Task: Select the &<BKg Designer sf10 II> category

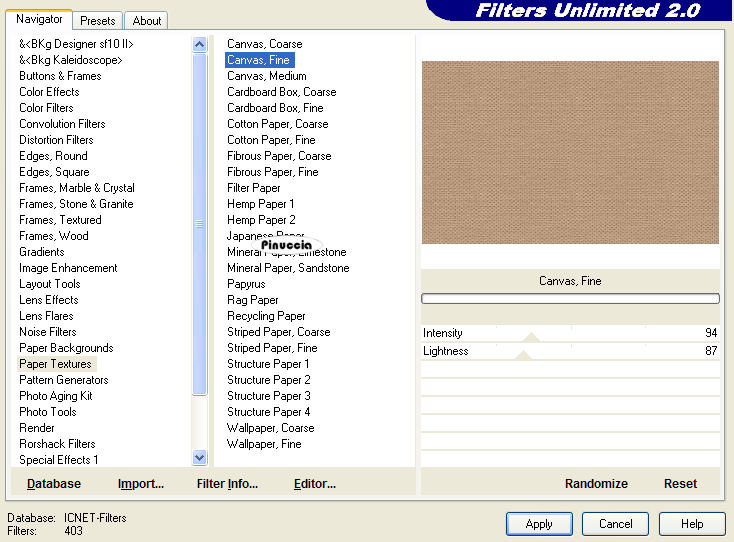Action: pos(76,44)
